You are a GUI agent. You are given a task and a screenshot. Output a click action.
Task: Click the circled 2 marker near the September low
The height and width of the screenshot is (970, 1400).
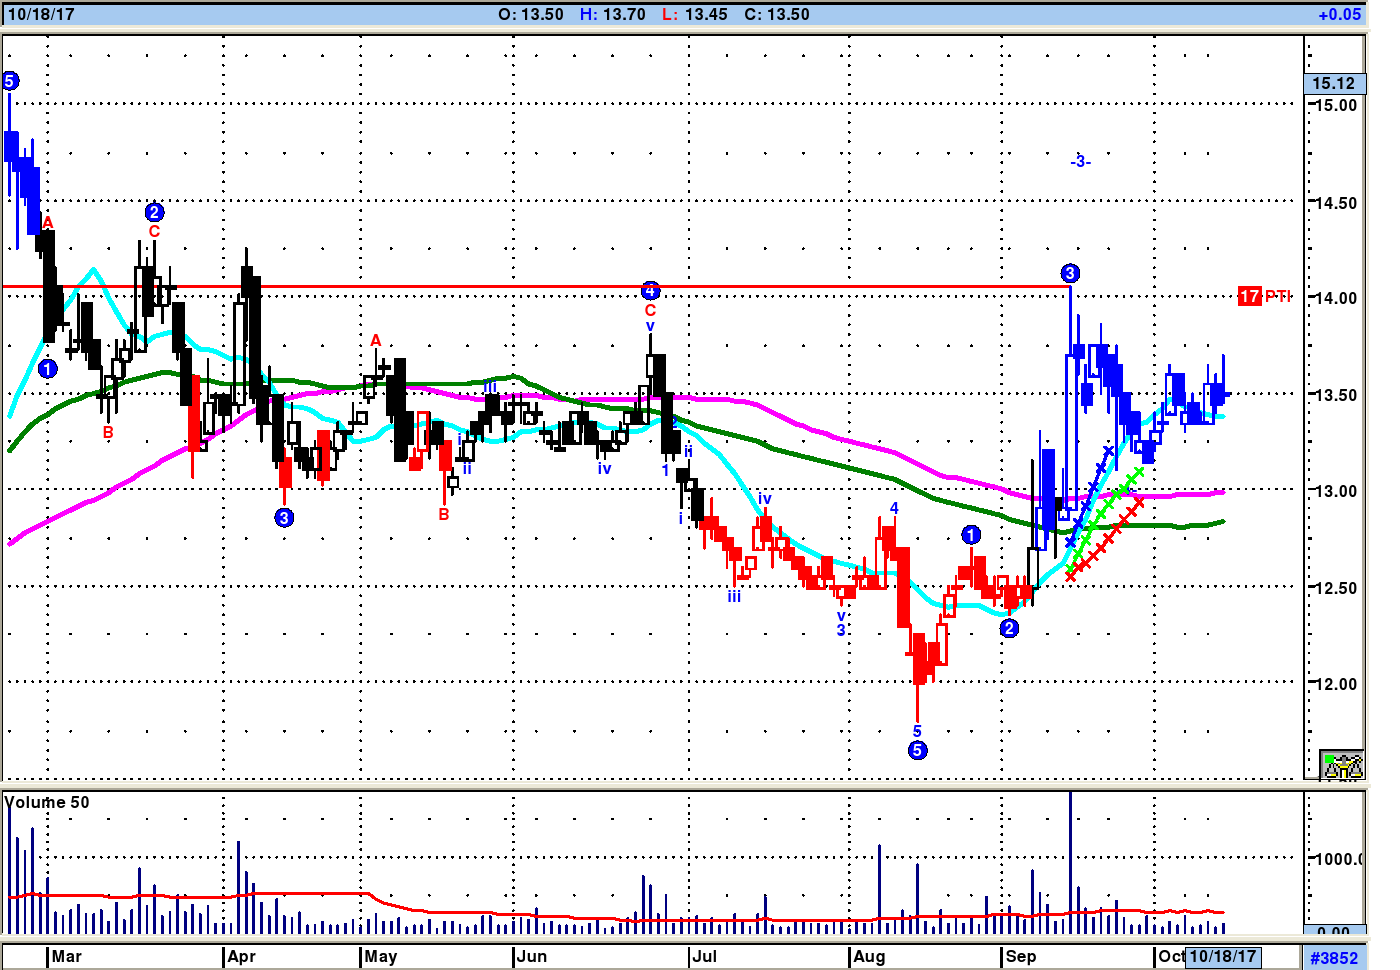(1009, 628)
